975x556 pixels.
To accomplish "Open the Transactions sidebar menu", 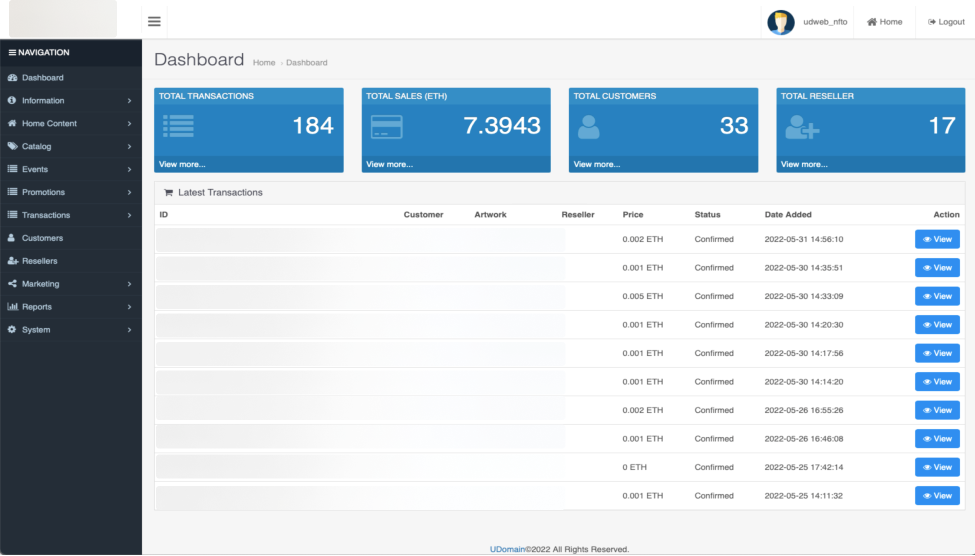I will [46, 215].
